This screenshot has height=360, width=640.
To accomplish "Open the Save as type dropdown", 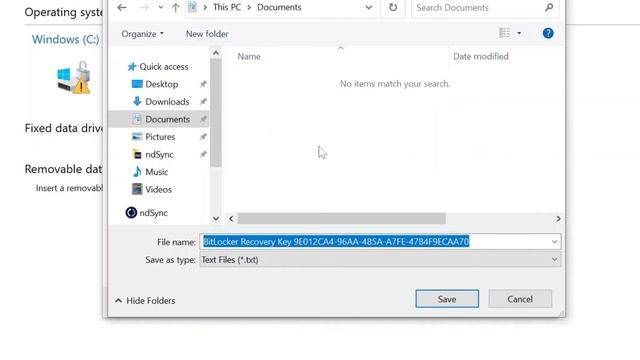I will (380, 260).
